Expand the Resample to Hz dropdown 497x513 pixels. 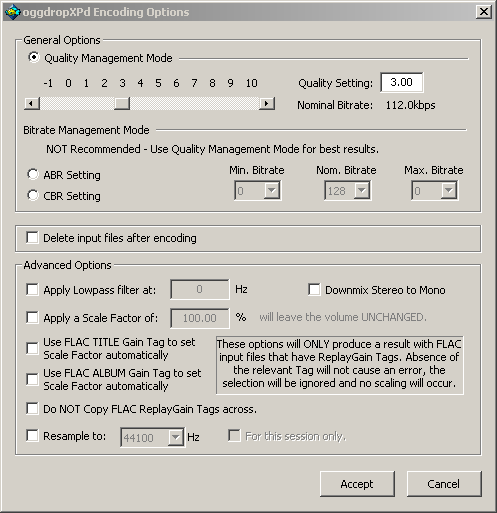(x=175, y=437)
